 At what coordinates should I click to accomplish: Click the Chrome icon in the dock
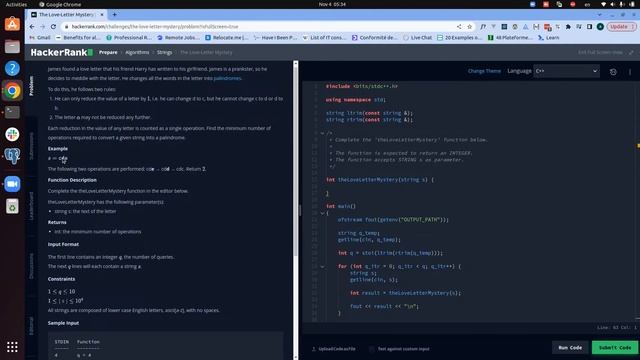pos(12,90)
